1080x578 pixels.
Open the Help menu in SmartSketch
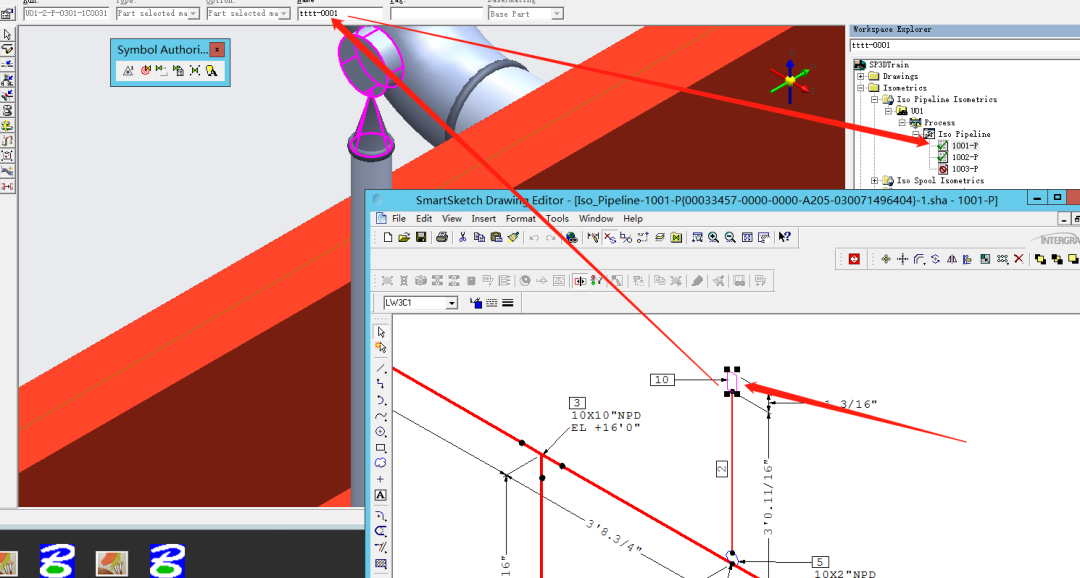click(633, 218)
